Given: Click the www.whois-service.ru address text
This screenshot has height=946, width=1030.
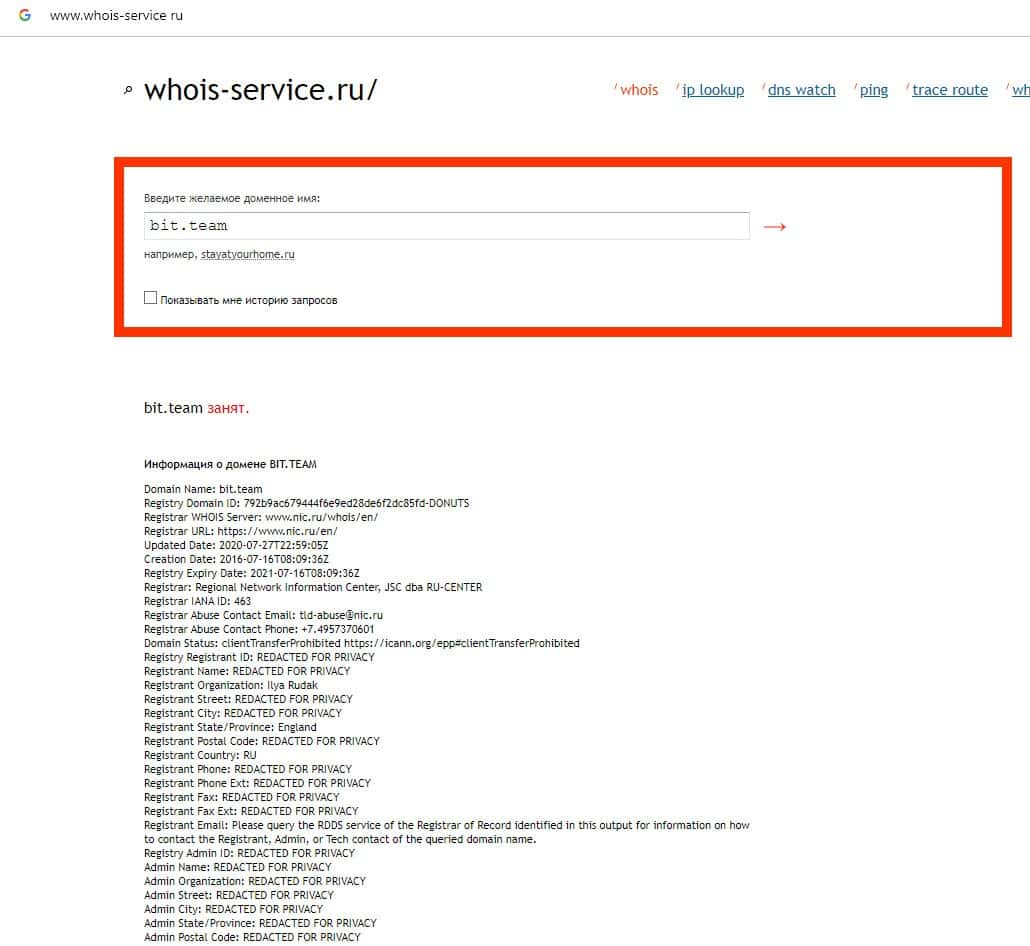Looking at the screenshot, I should point(116,15).
